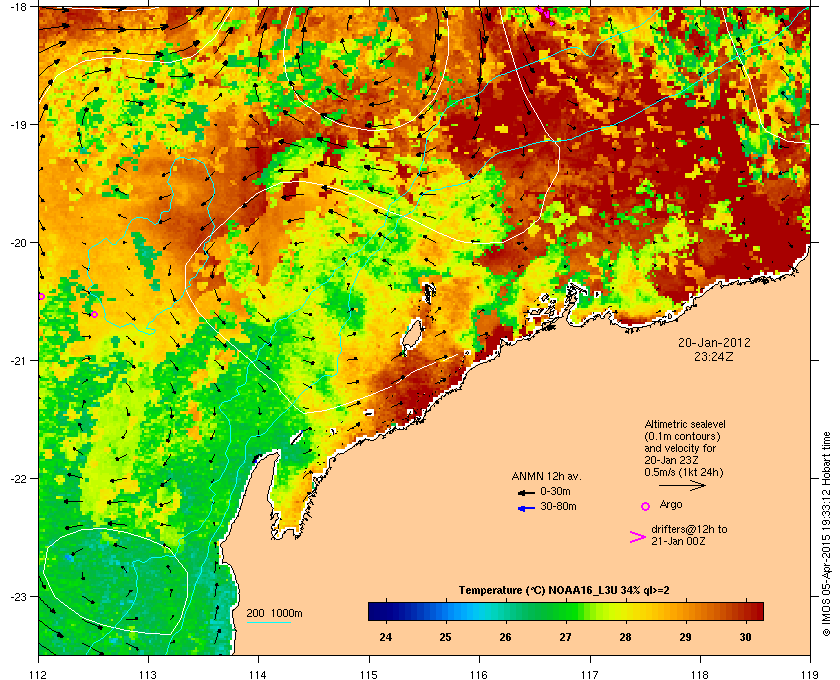The width and height of the screenshot is (840, 680).
Task: Click the cyan isobath sample line in the legend
Action: tap(269, 623)
